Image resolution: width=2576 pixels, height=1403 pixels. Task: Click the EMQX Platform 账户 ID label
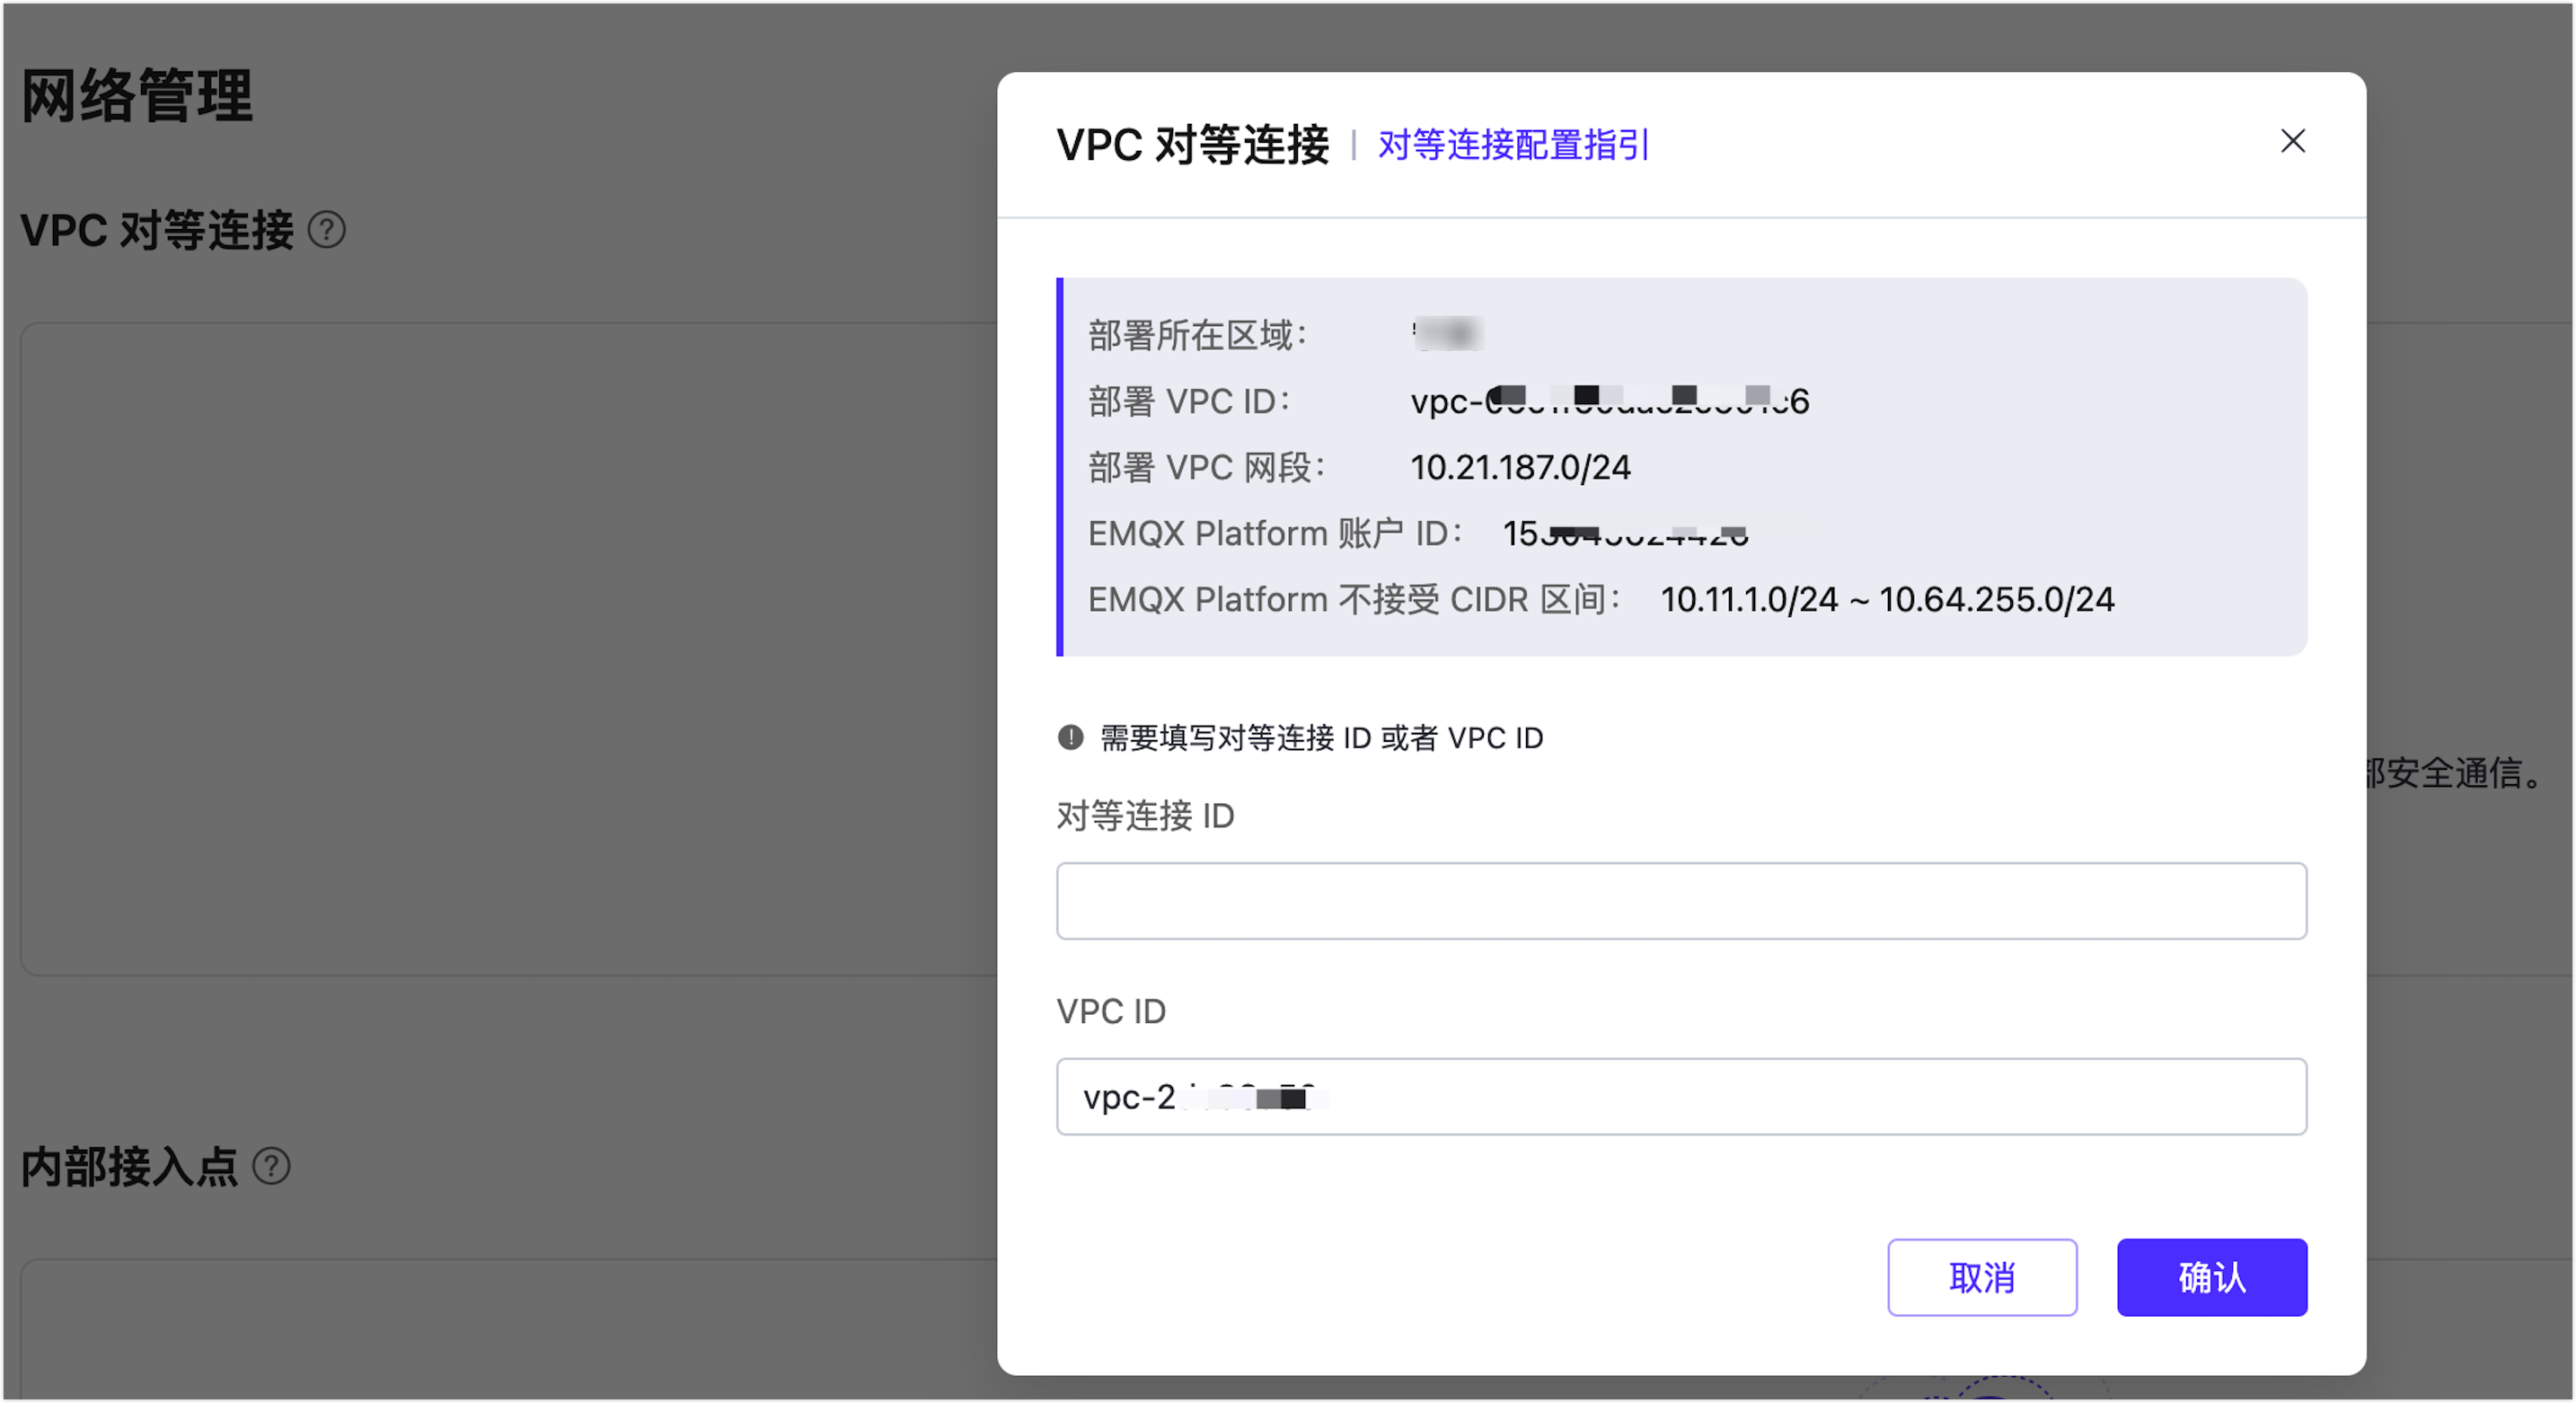(x=1275, y=534)
